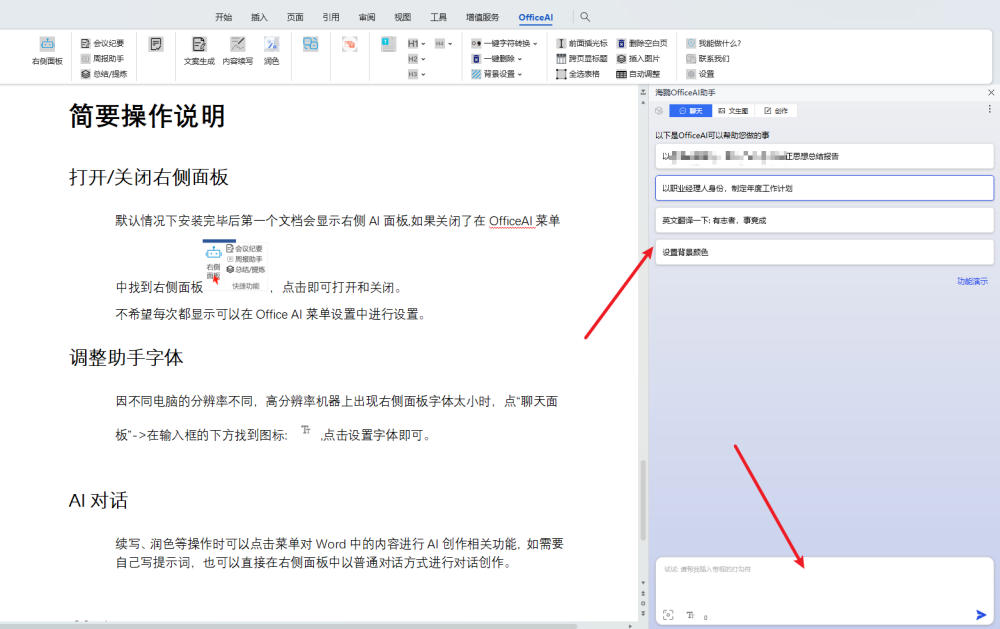
Task: Switch to the 创作 tab in AI panel
Action: [x=776, y=111]
